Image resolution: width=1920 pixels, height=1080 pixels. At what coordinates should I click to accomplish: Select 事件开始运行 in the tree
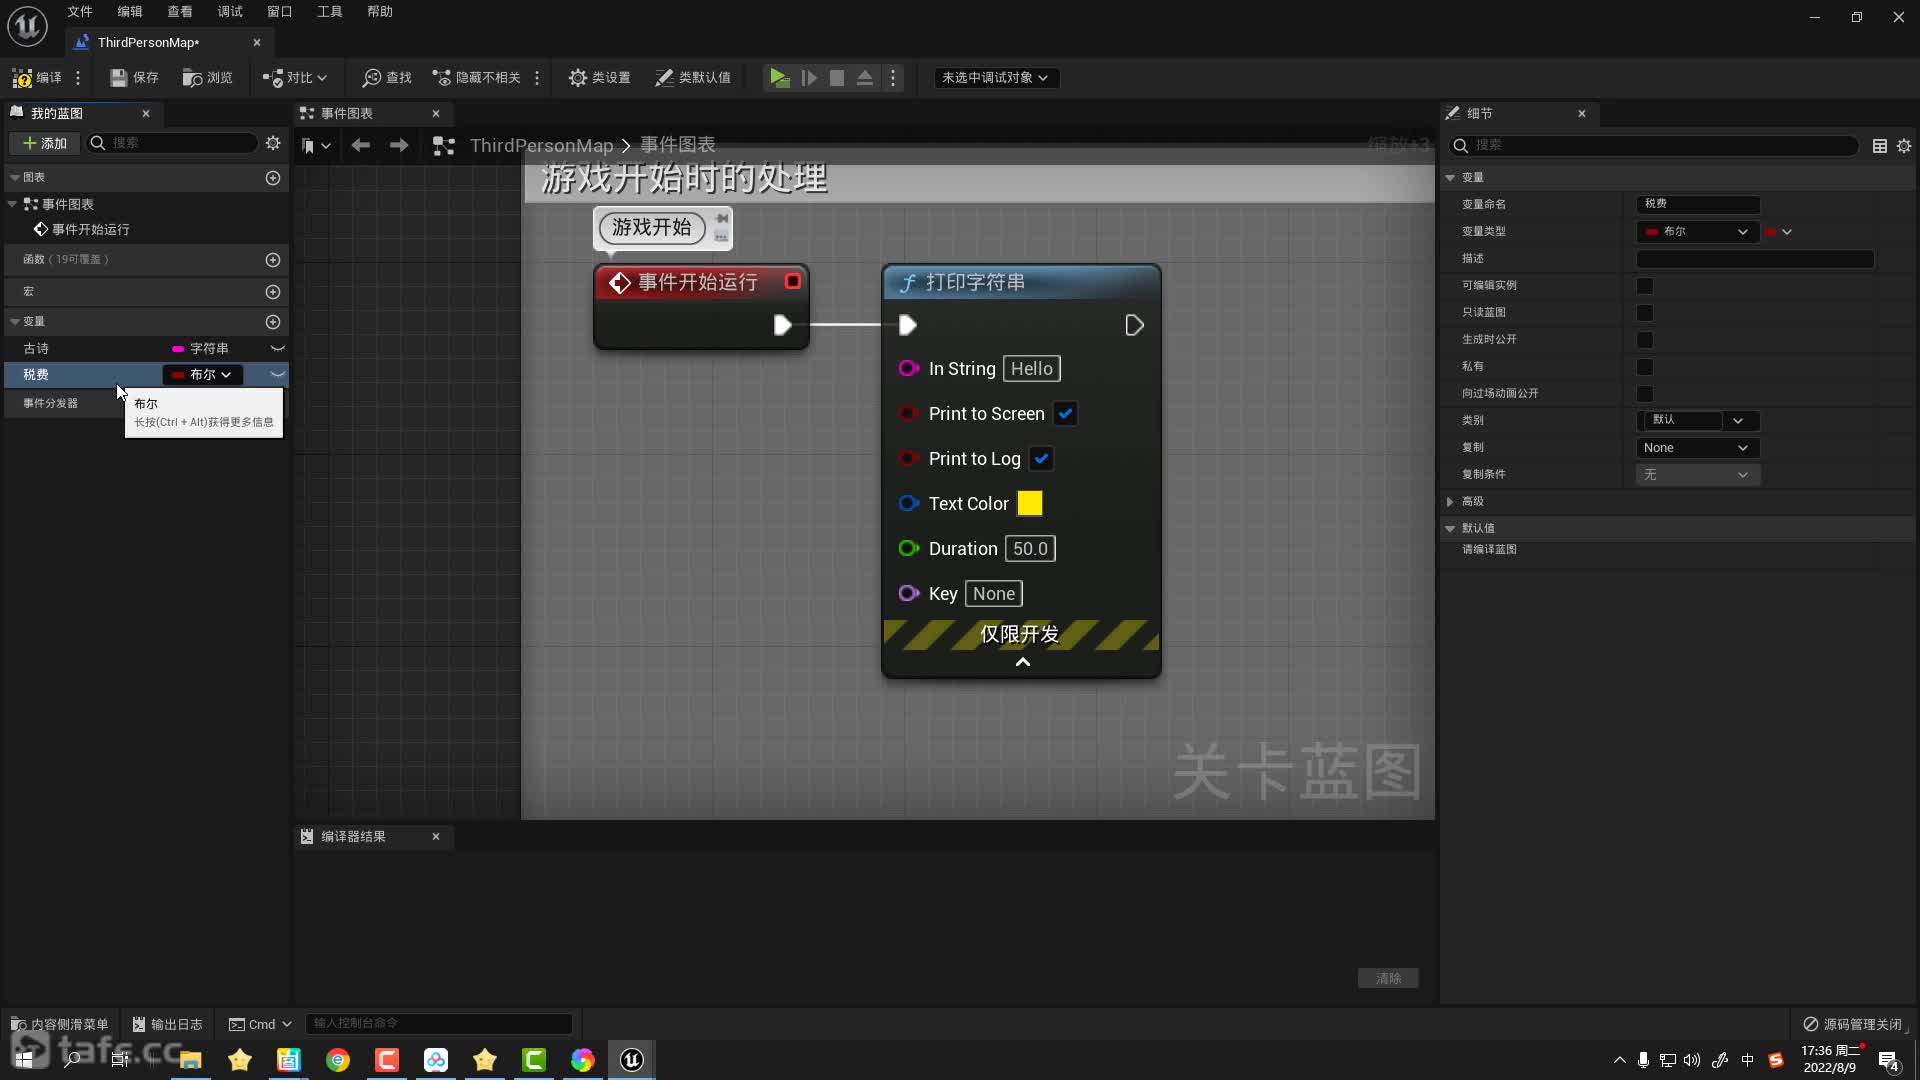pyautogui.click(x=82, y=230)
